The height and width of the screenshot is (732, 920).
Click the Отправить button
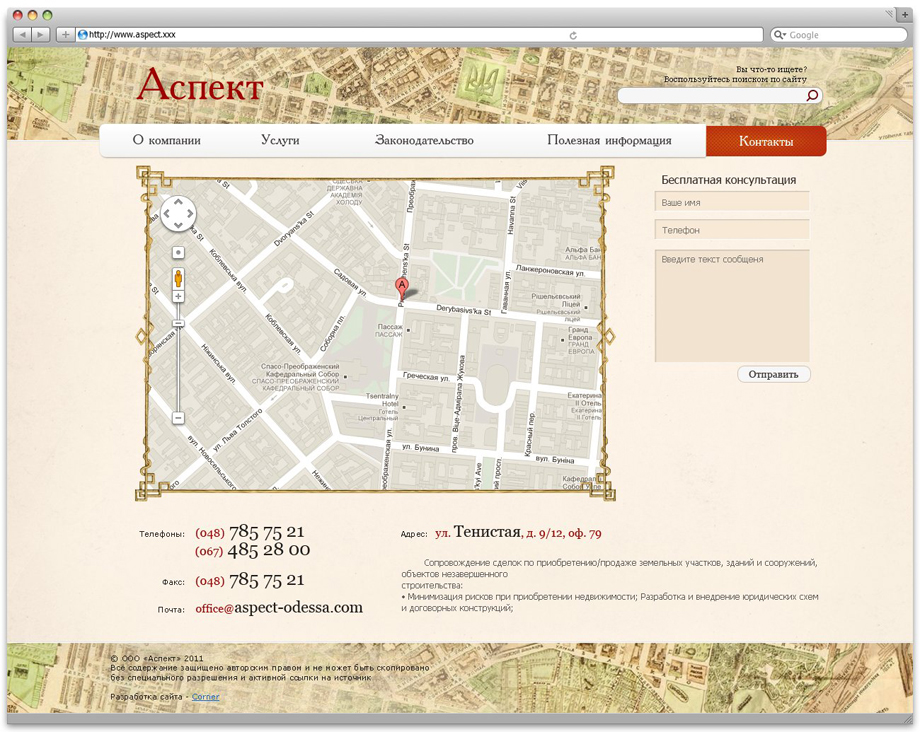tap(773, 374)
